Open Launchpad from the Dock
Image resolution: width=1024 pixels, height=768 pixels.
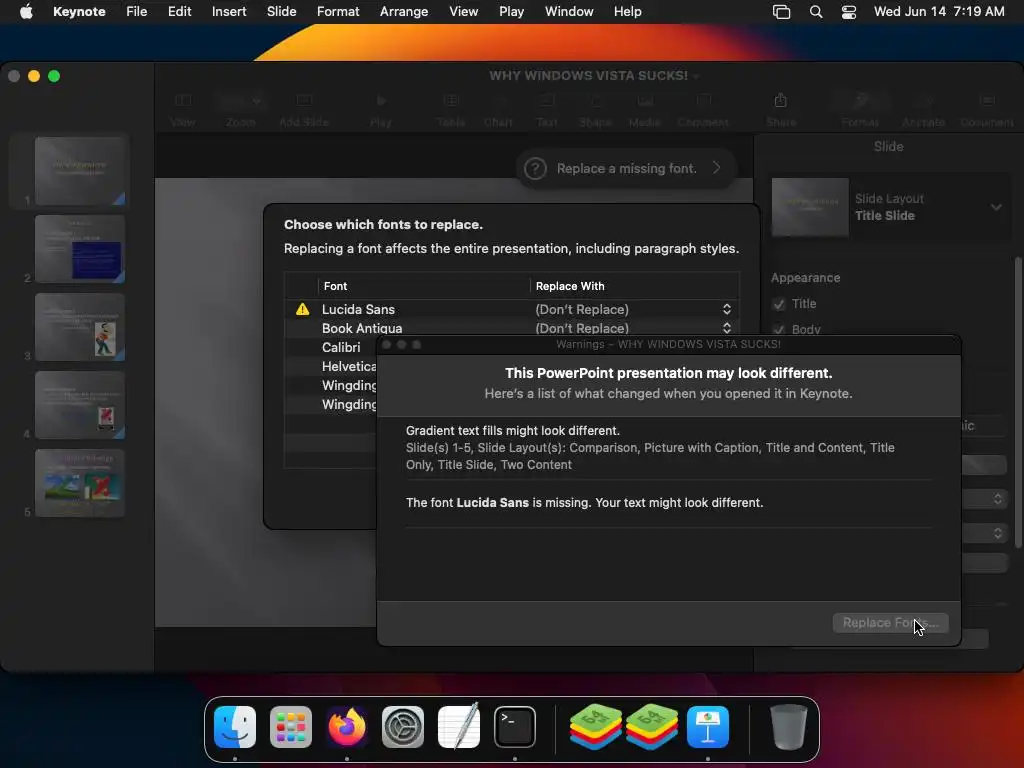pos(291,727)
